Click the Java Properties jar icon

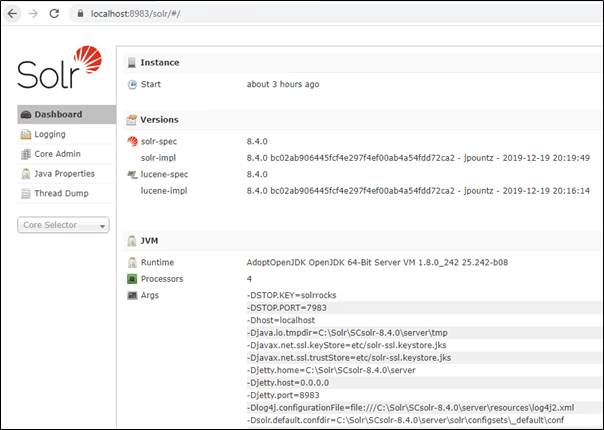26,174
